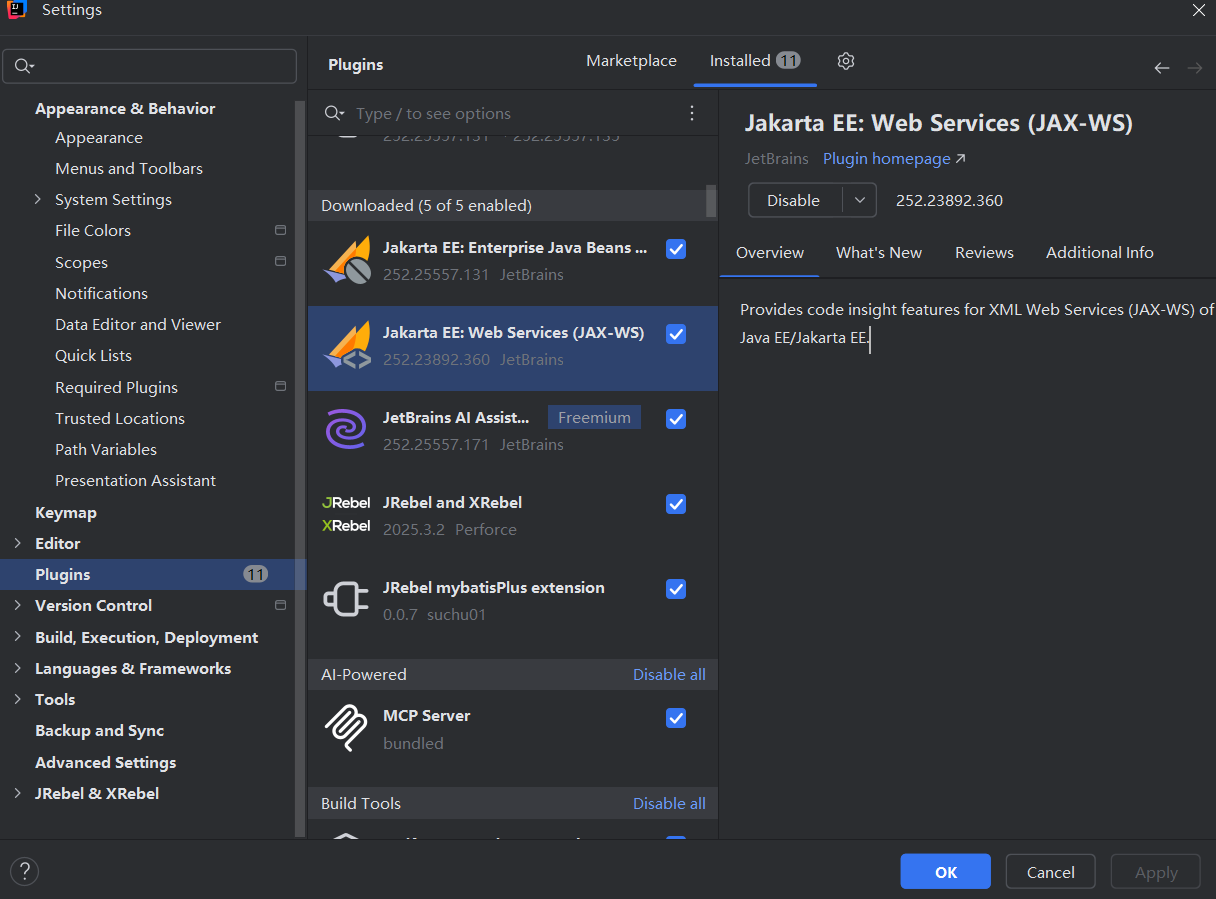
Task: Select Trusted Locations item
Action: point(120,418)
